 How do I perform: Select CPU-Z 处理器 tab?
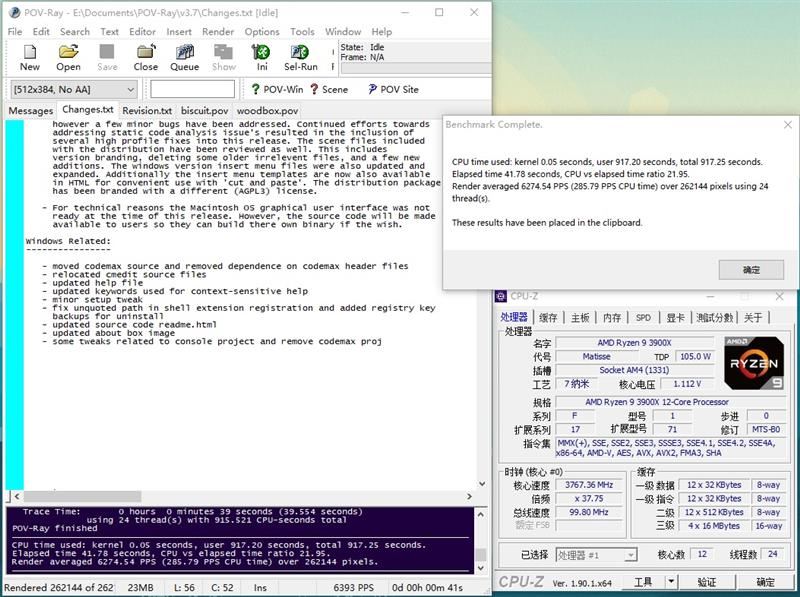coord(514,317)
